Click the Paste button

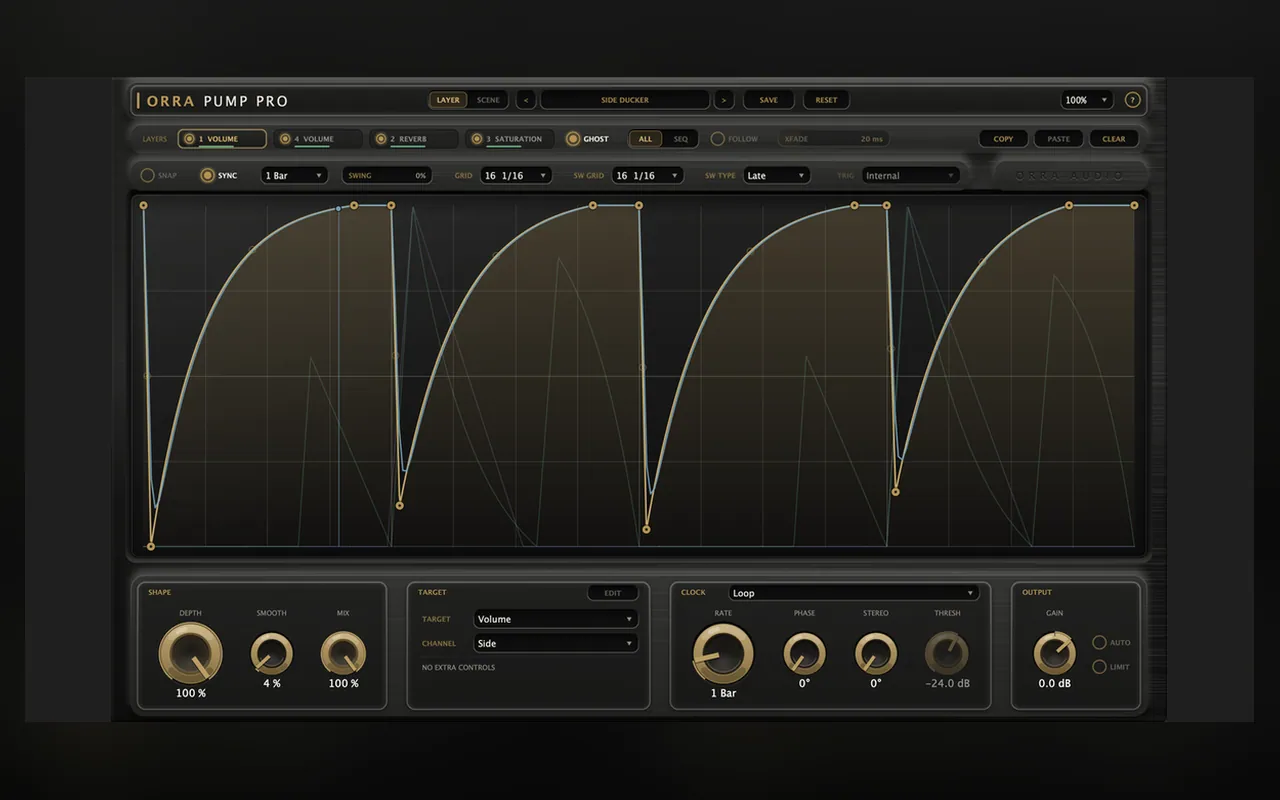click(x=1059, y=139)
